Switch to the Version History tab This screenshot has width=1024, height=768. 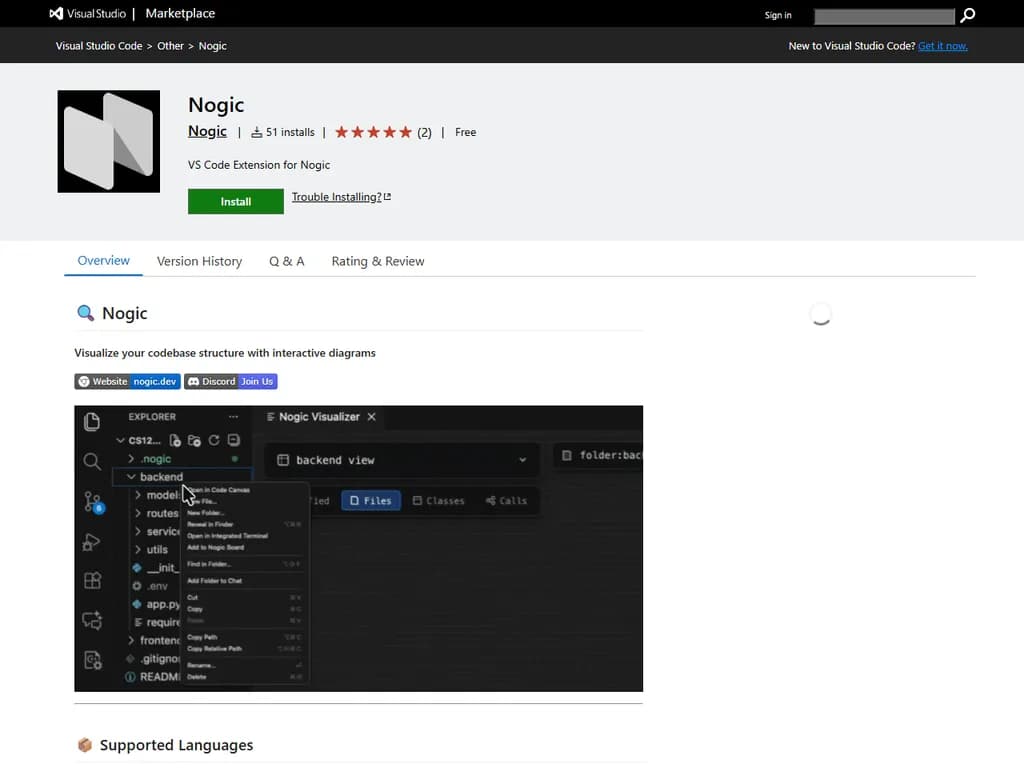[199, 261]
